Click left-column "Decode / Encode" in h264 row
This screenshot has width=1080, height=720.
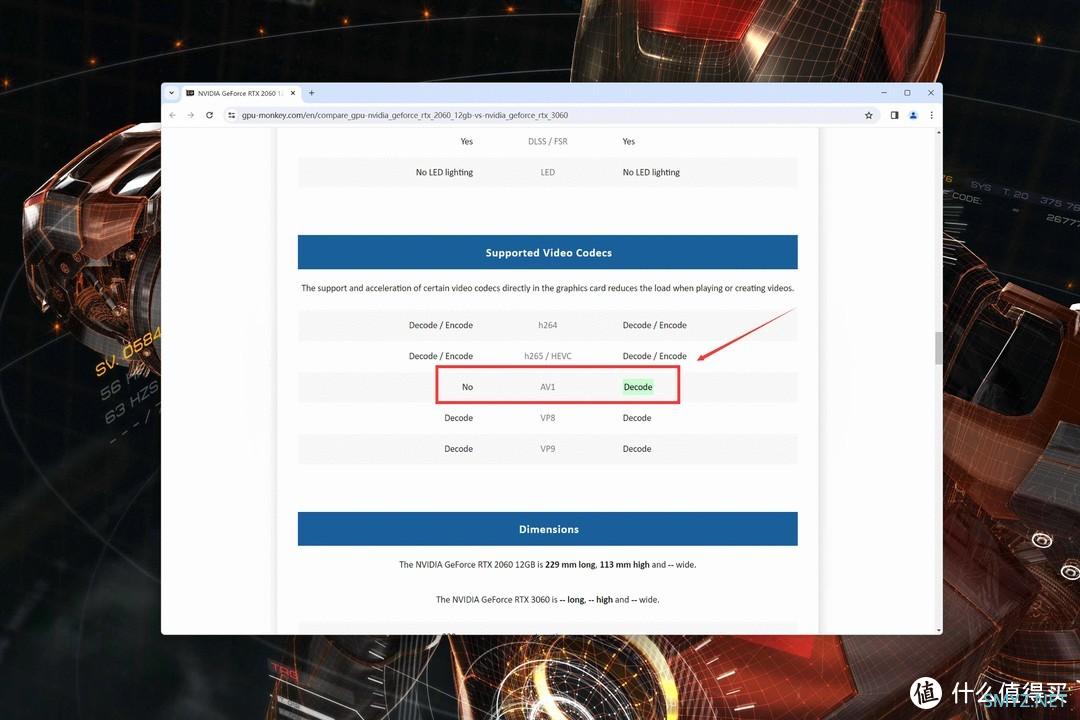pyautogui.click(x=441, y=325)
